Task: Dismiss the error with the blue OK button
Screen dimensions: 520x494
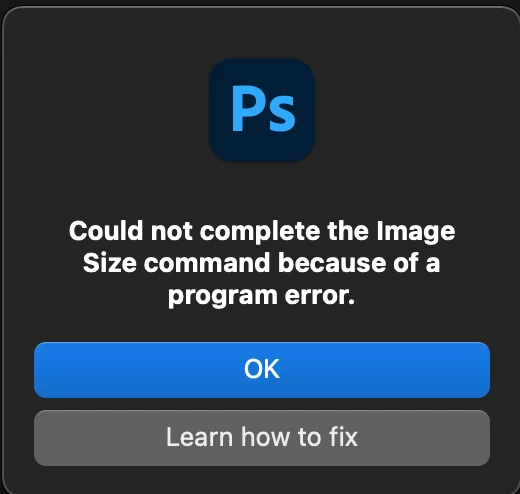Action: coord(262,370)
